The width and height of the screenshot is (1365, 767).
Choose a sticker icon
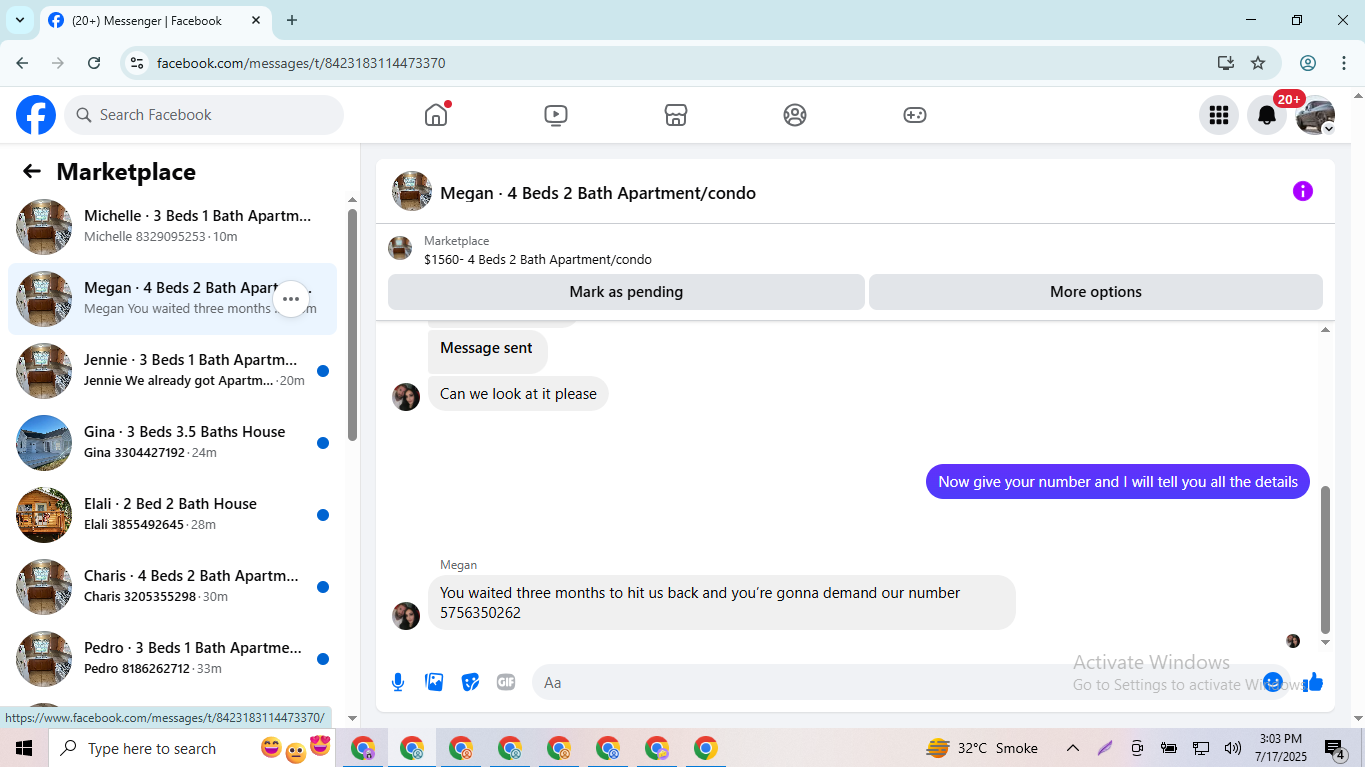click(x=470, y=682)
